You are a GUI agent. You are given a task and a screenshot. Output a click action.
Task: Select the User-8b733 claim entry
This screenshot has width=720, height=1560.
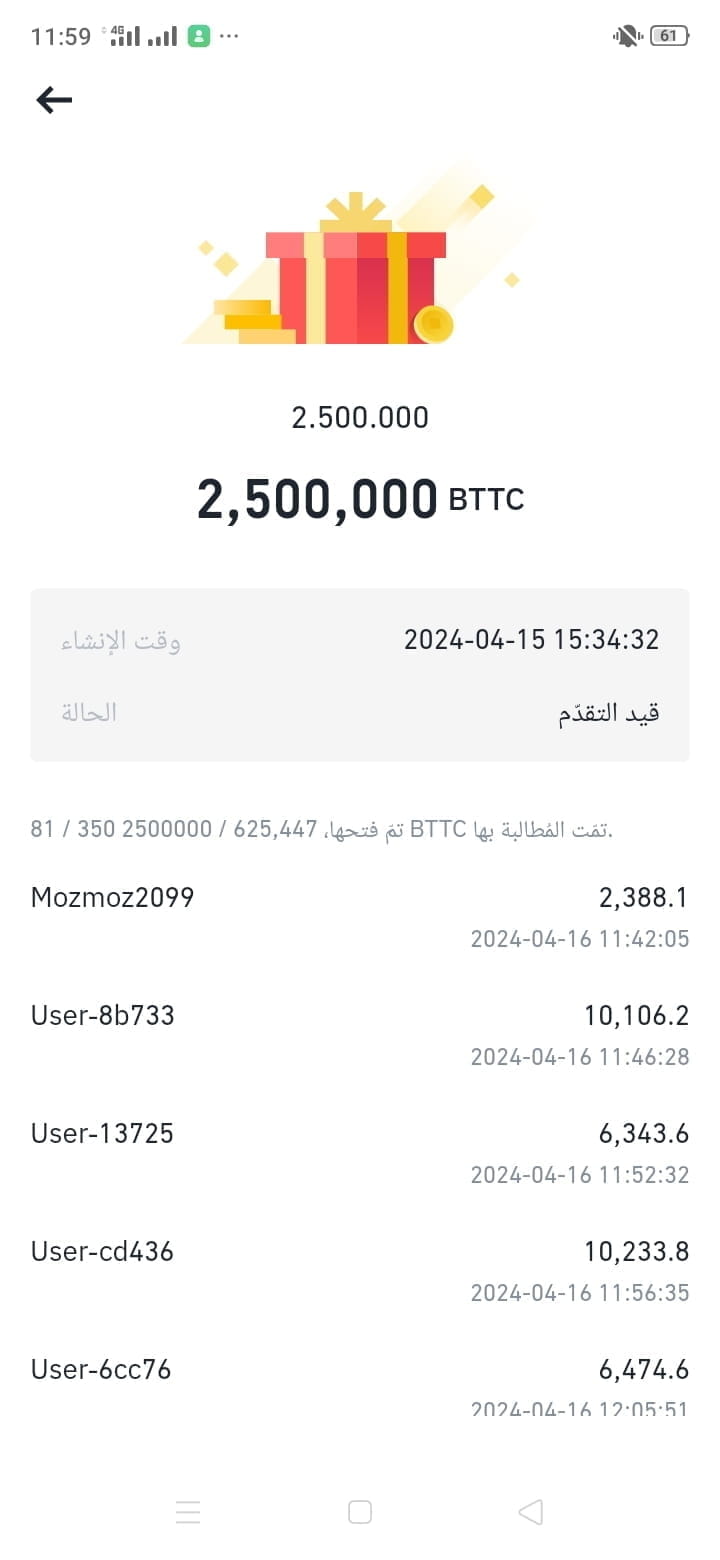pyautogui.click(x=360, y=1035)
